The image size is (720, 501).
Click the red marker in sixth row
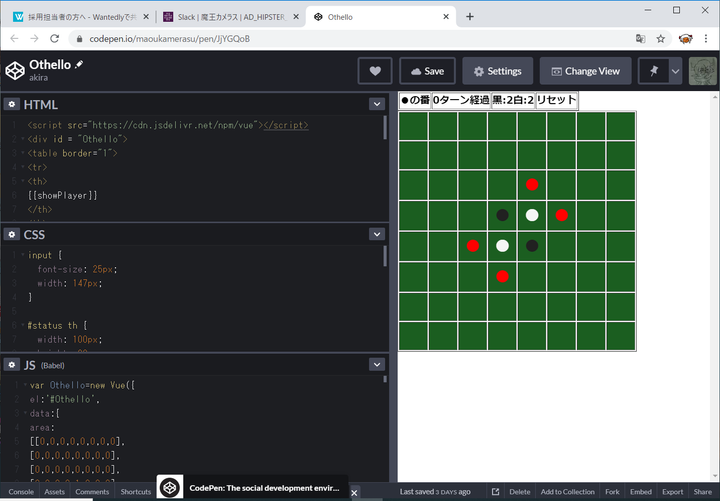(502, 276)
